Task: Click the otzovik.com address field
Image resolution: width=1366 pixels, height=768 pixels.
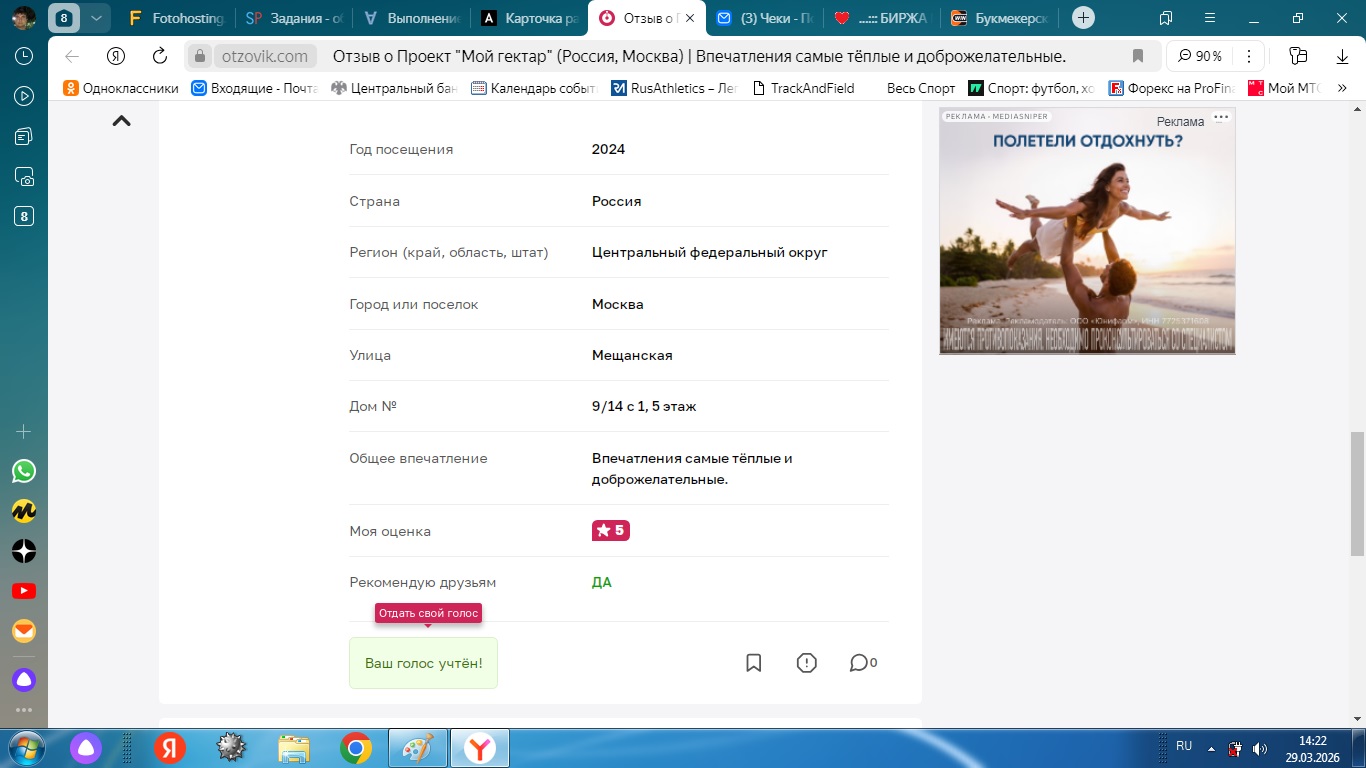Action: [264, 56]
